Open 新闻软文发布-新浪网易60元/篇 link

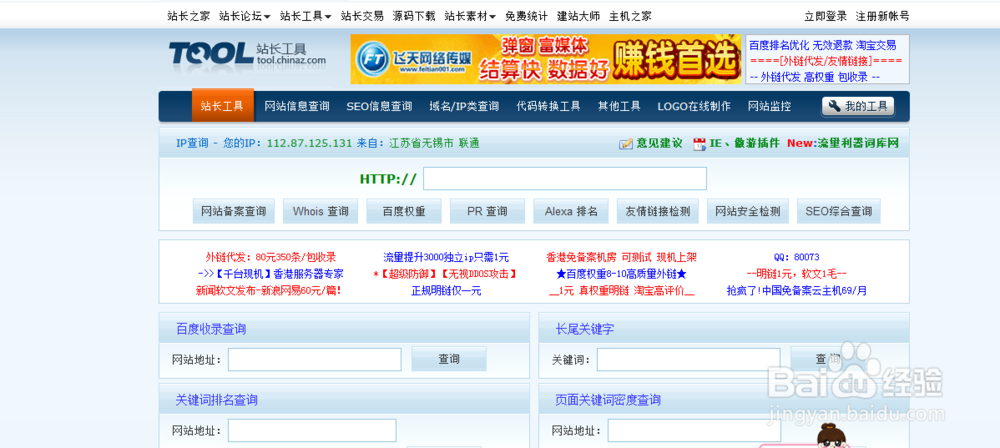[x=268, y=291]
